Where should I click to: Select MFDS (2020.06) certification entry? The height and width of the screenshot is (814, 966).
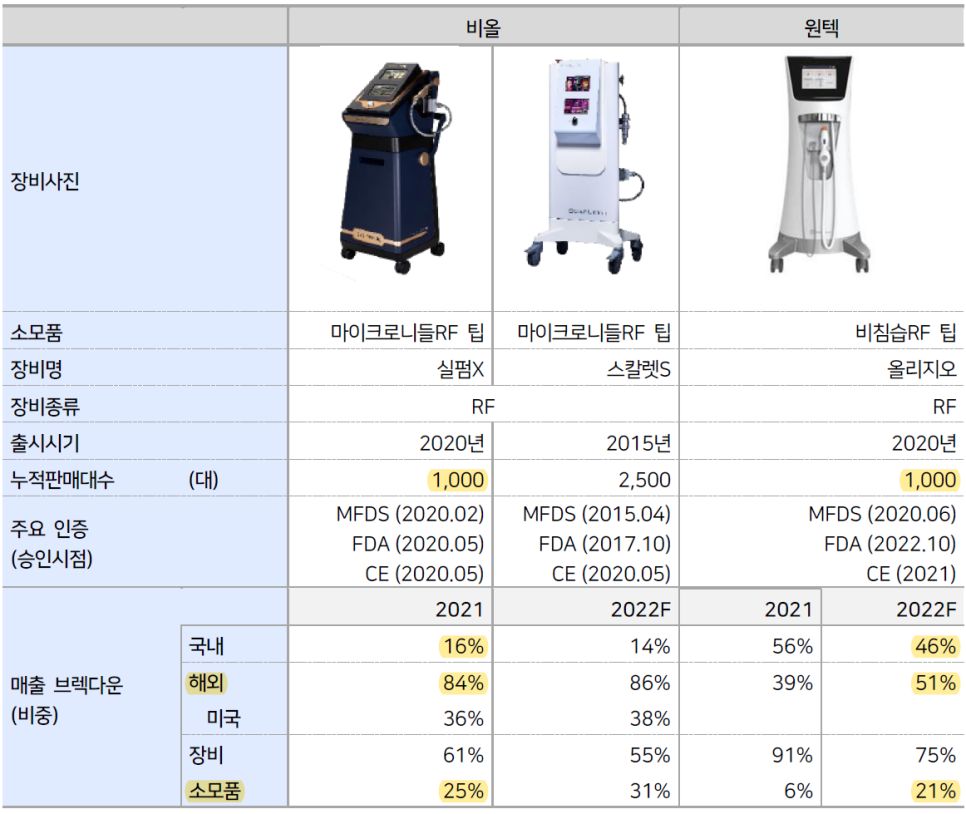[x=882, y=514]
